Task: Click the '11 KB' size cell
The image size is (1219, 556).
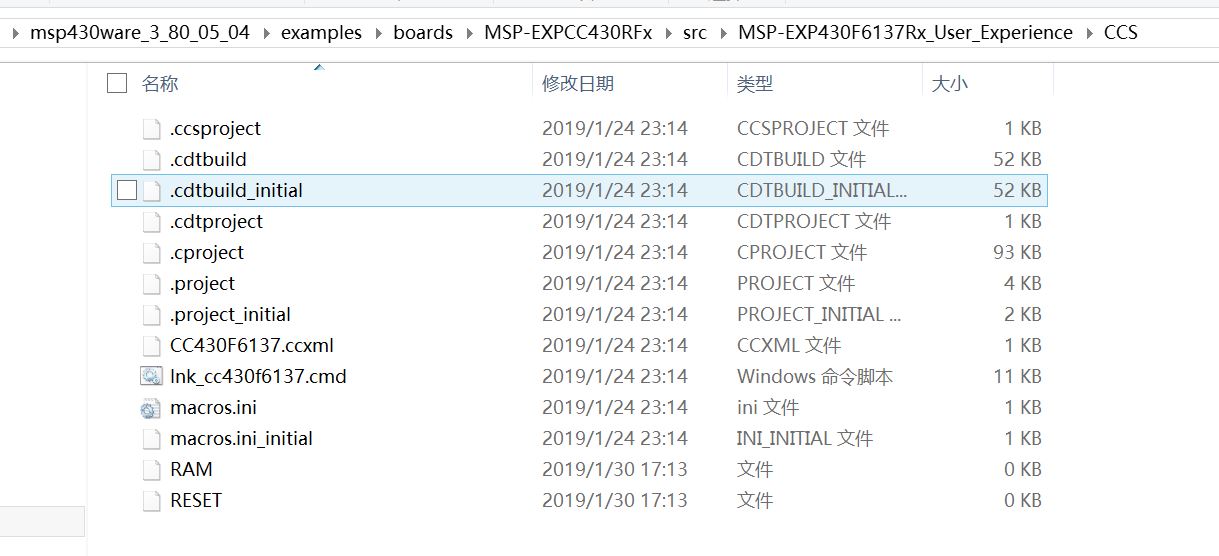Action: point(1017,377)
